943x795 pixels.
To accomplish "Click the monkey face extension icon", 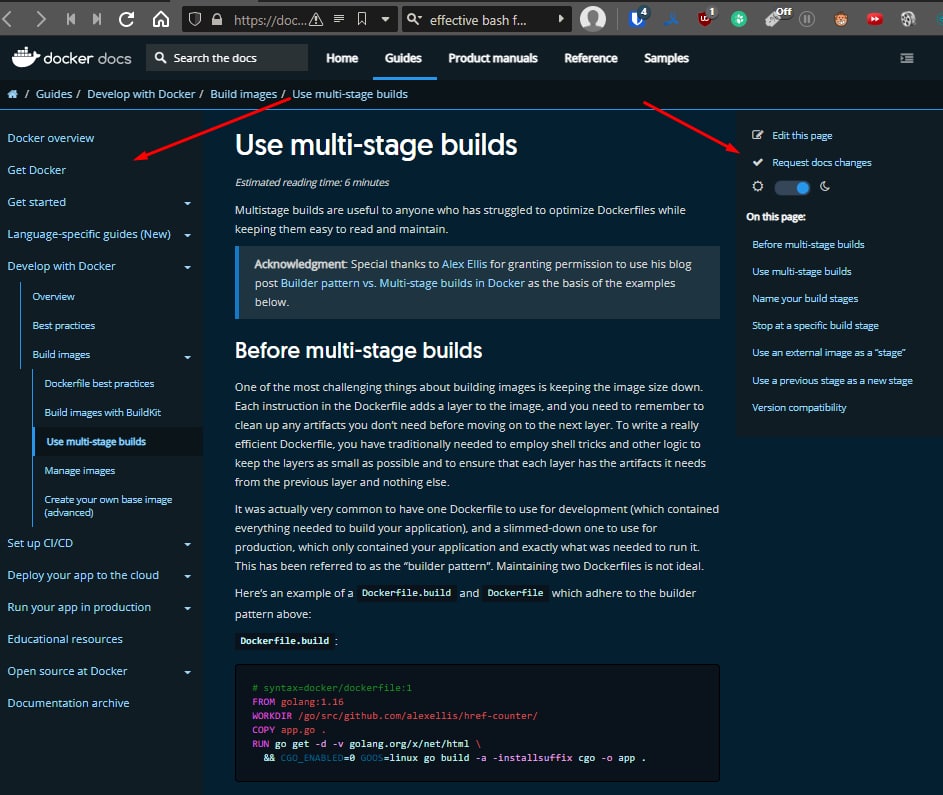I will click(841, 19).
